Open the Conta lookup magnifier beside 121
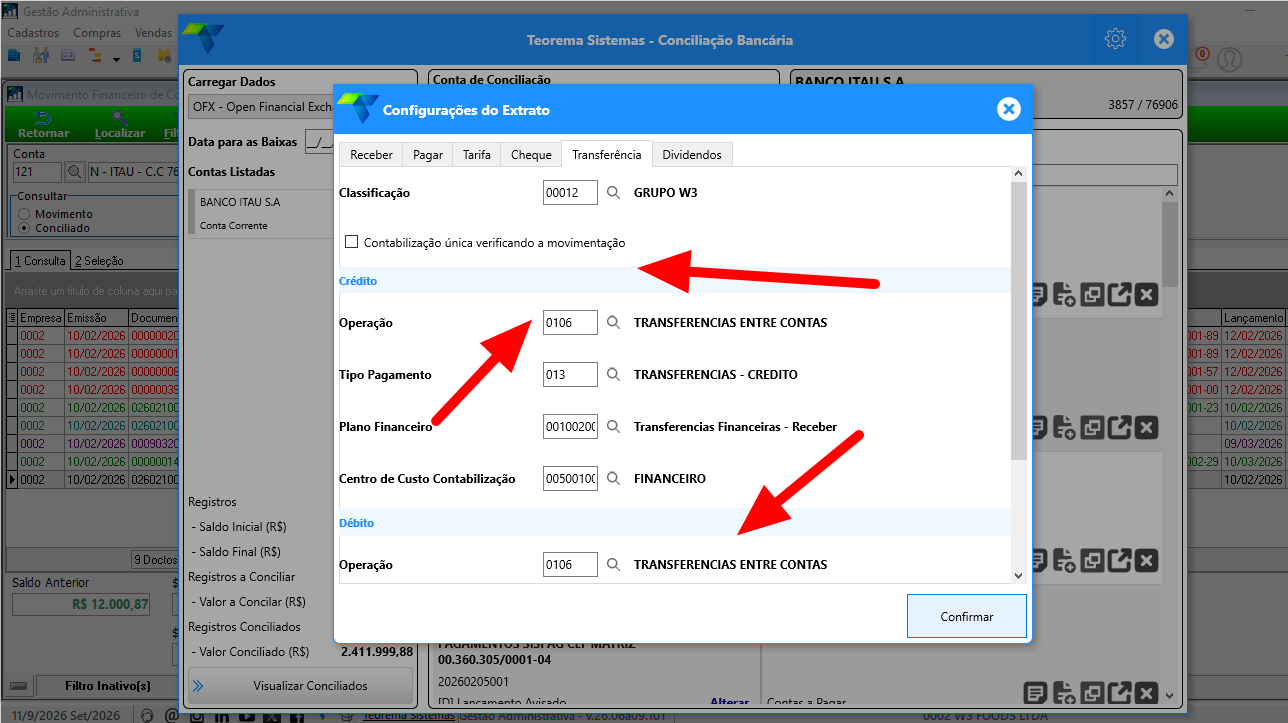Image resolution: width=1288 pixels, height=723 pixels. [x=75, y=174]
